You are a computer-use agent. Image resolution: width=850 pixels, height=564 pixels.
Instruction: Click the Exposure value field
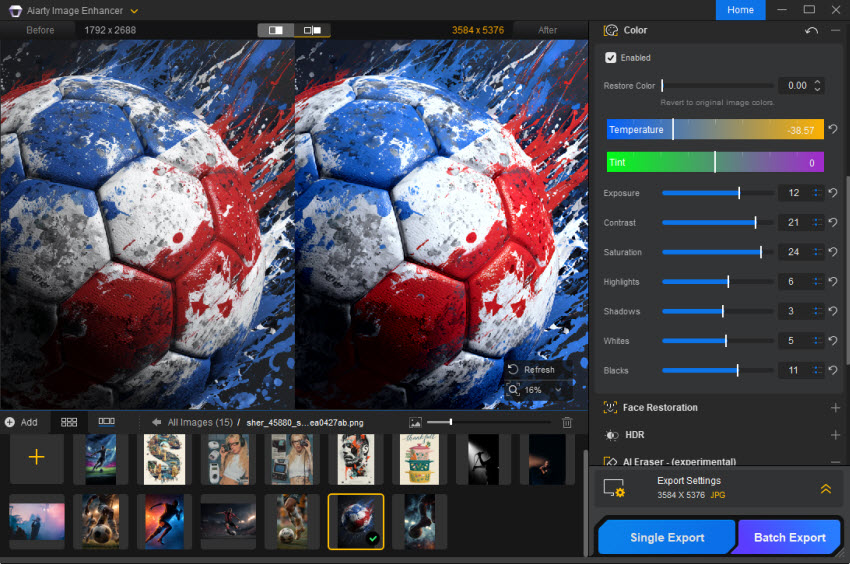click(x=794, y=193)
